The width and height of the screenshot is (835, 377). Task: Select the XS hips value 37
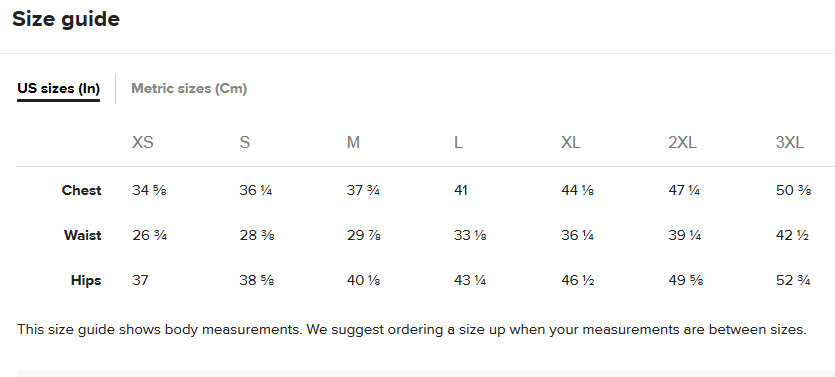pyautogui.click(x=140, y=281)
